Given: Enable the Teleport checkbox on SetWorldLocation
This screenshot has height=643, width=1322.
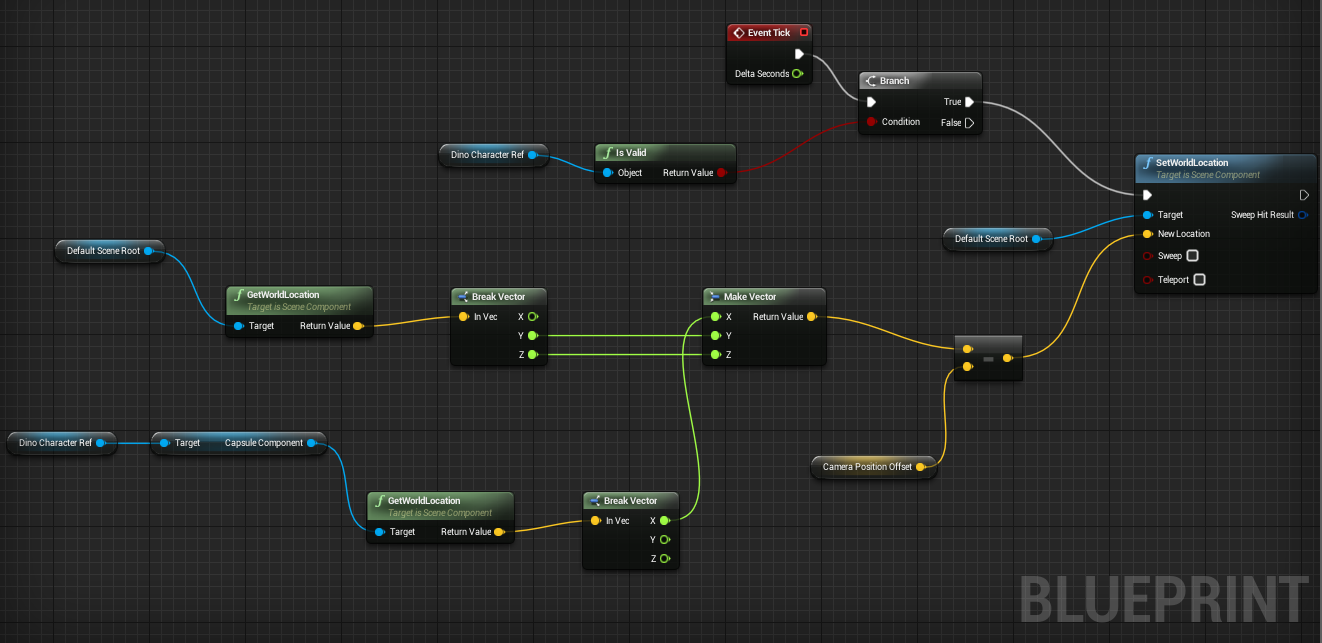Looking at the screenshot, I should coord(1200,280).
